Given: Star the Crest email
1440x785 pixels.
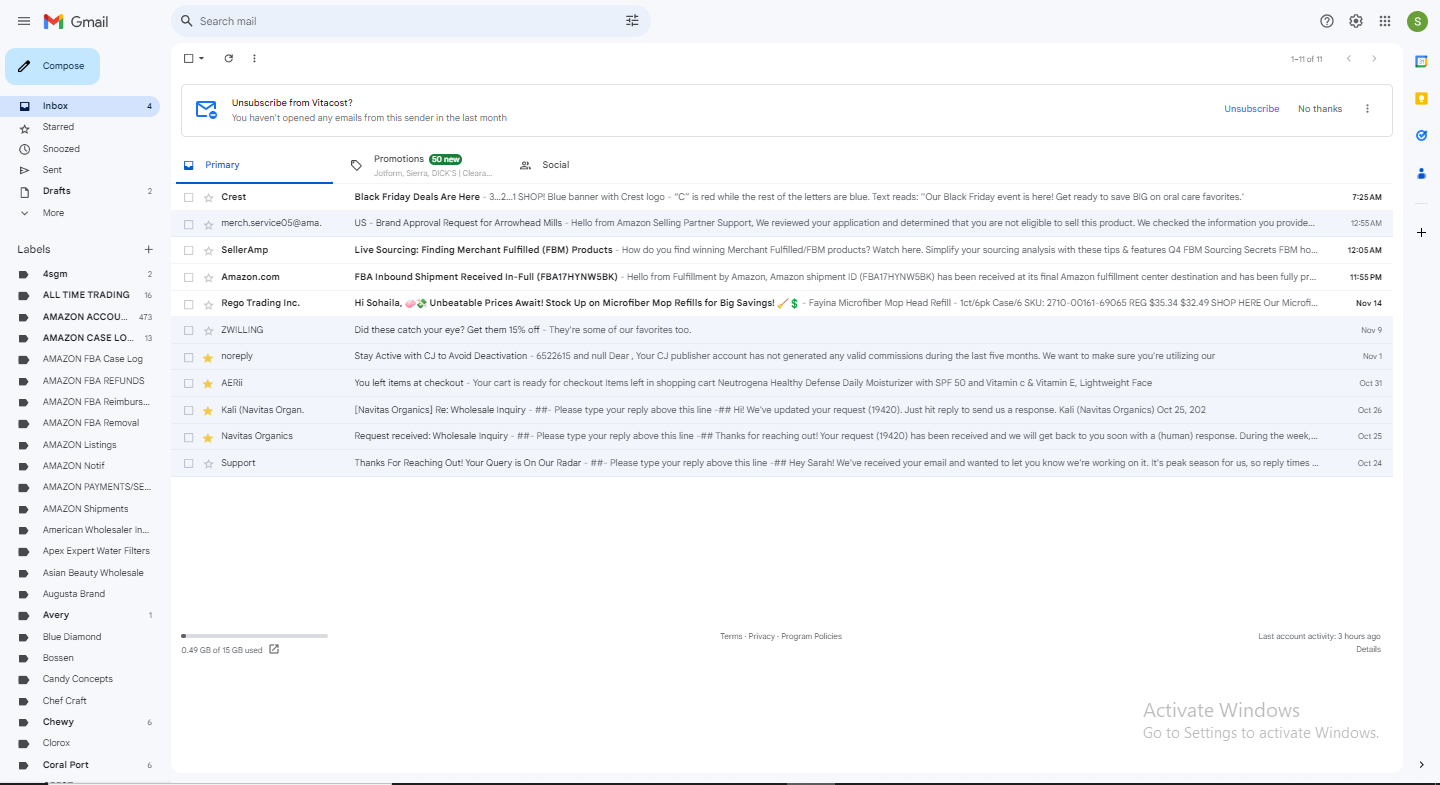Looking at the screenshot, I should tap(208, 198).
